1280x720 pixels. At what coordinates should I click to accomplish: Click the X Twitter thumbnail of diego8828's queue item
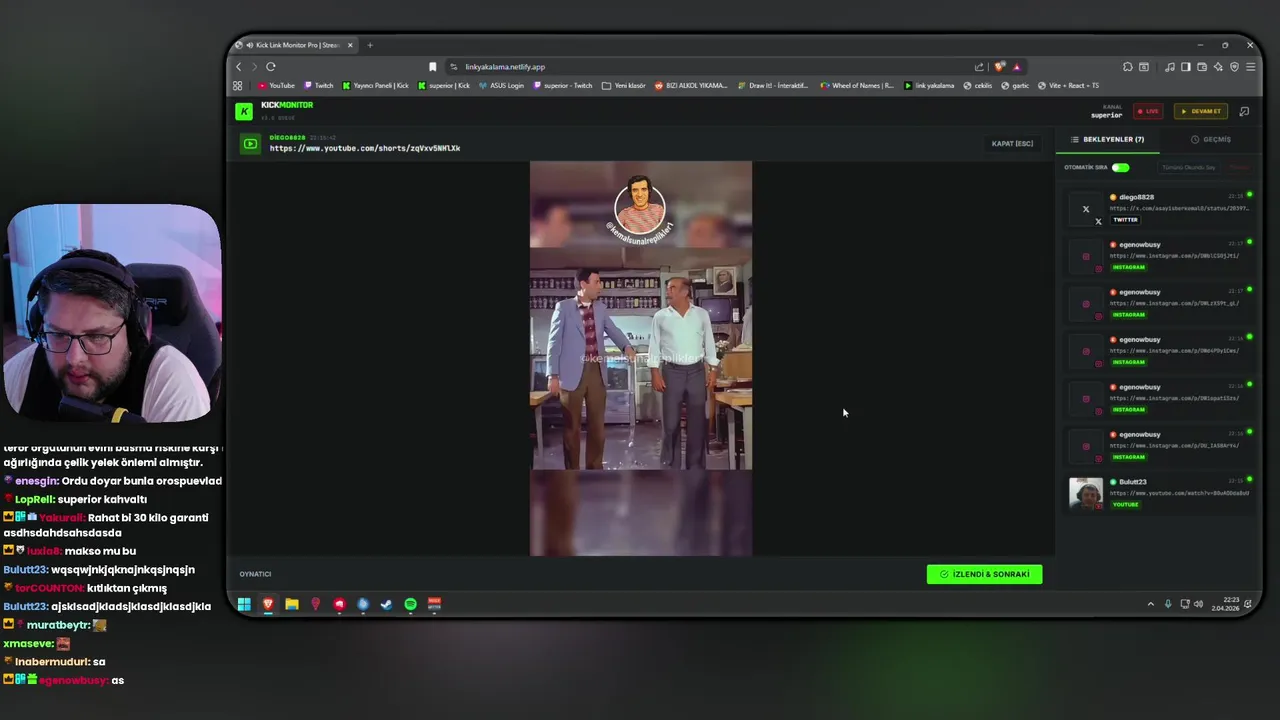1086,209
